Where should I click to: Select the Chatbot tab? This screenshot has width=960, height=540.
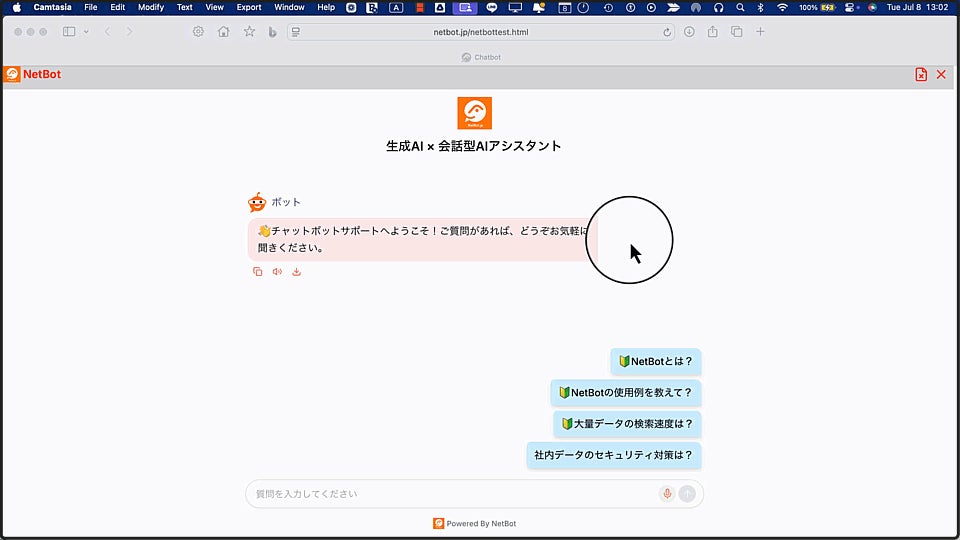tap(481, 57)
